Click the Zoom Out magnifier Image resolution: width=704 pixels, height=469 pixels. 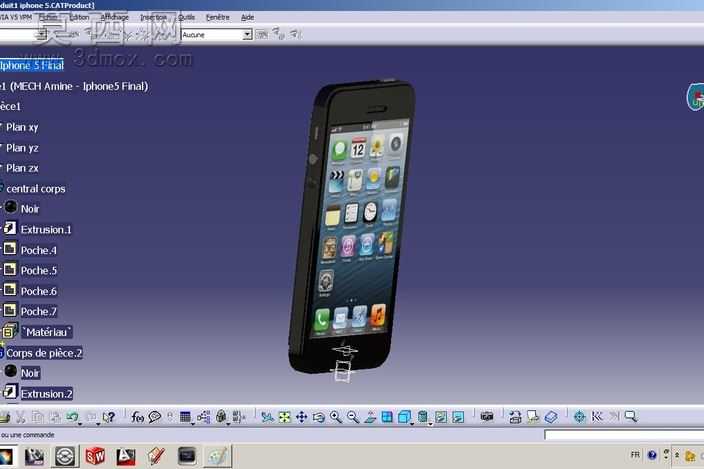(x=353, y=417)
